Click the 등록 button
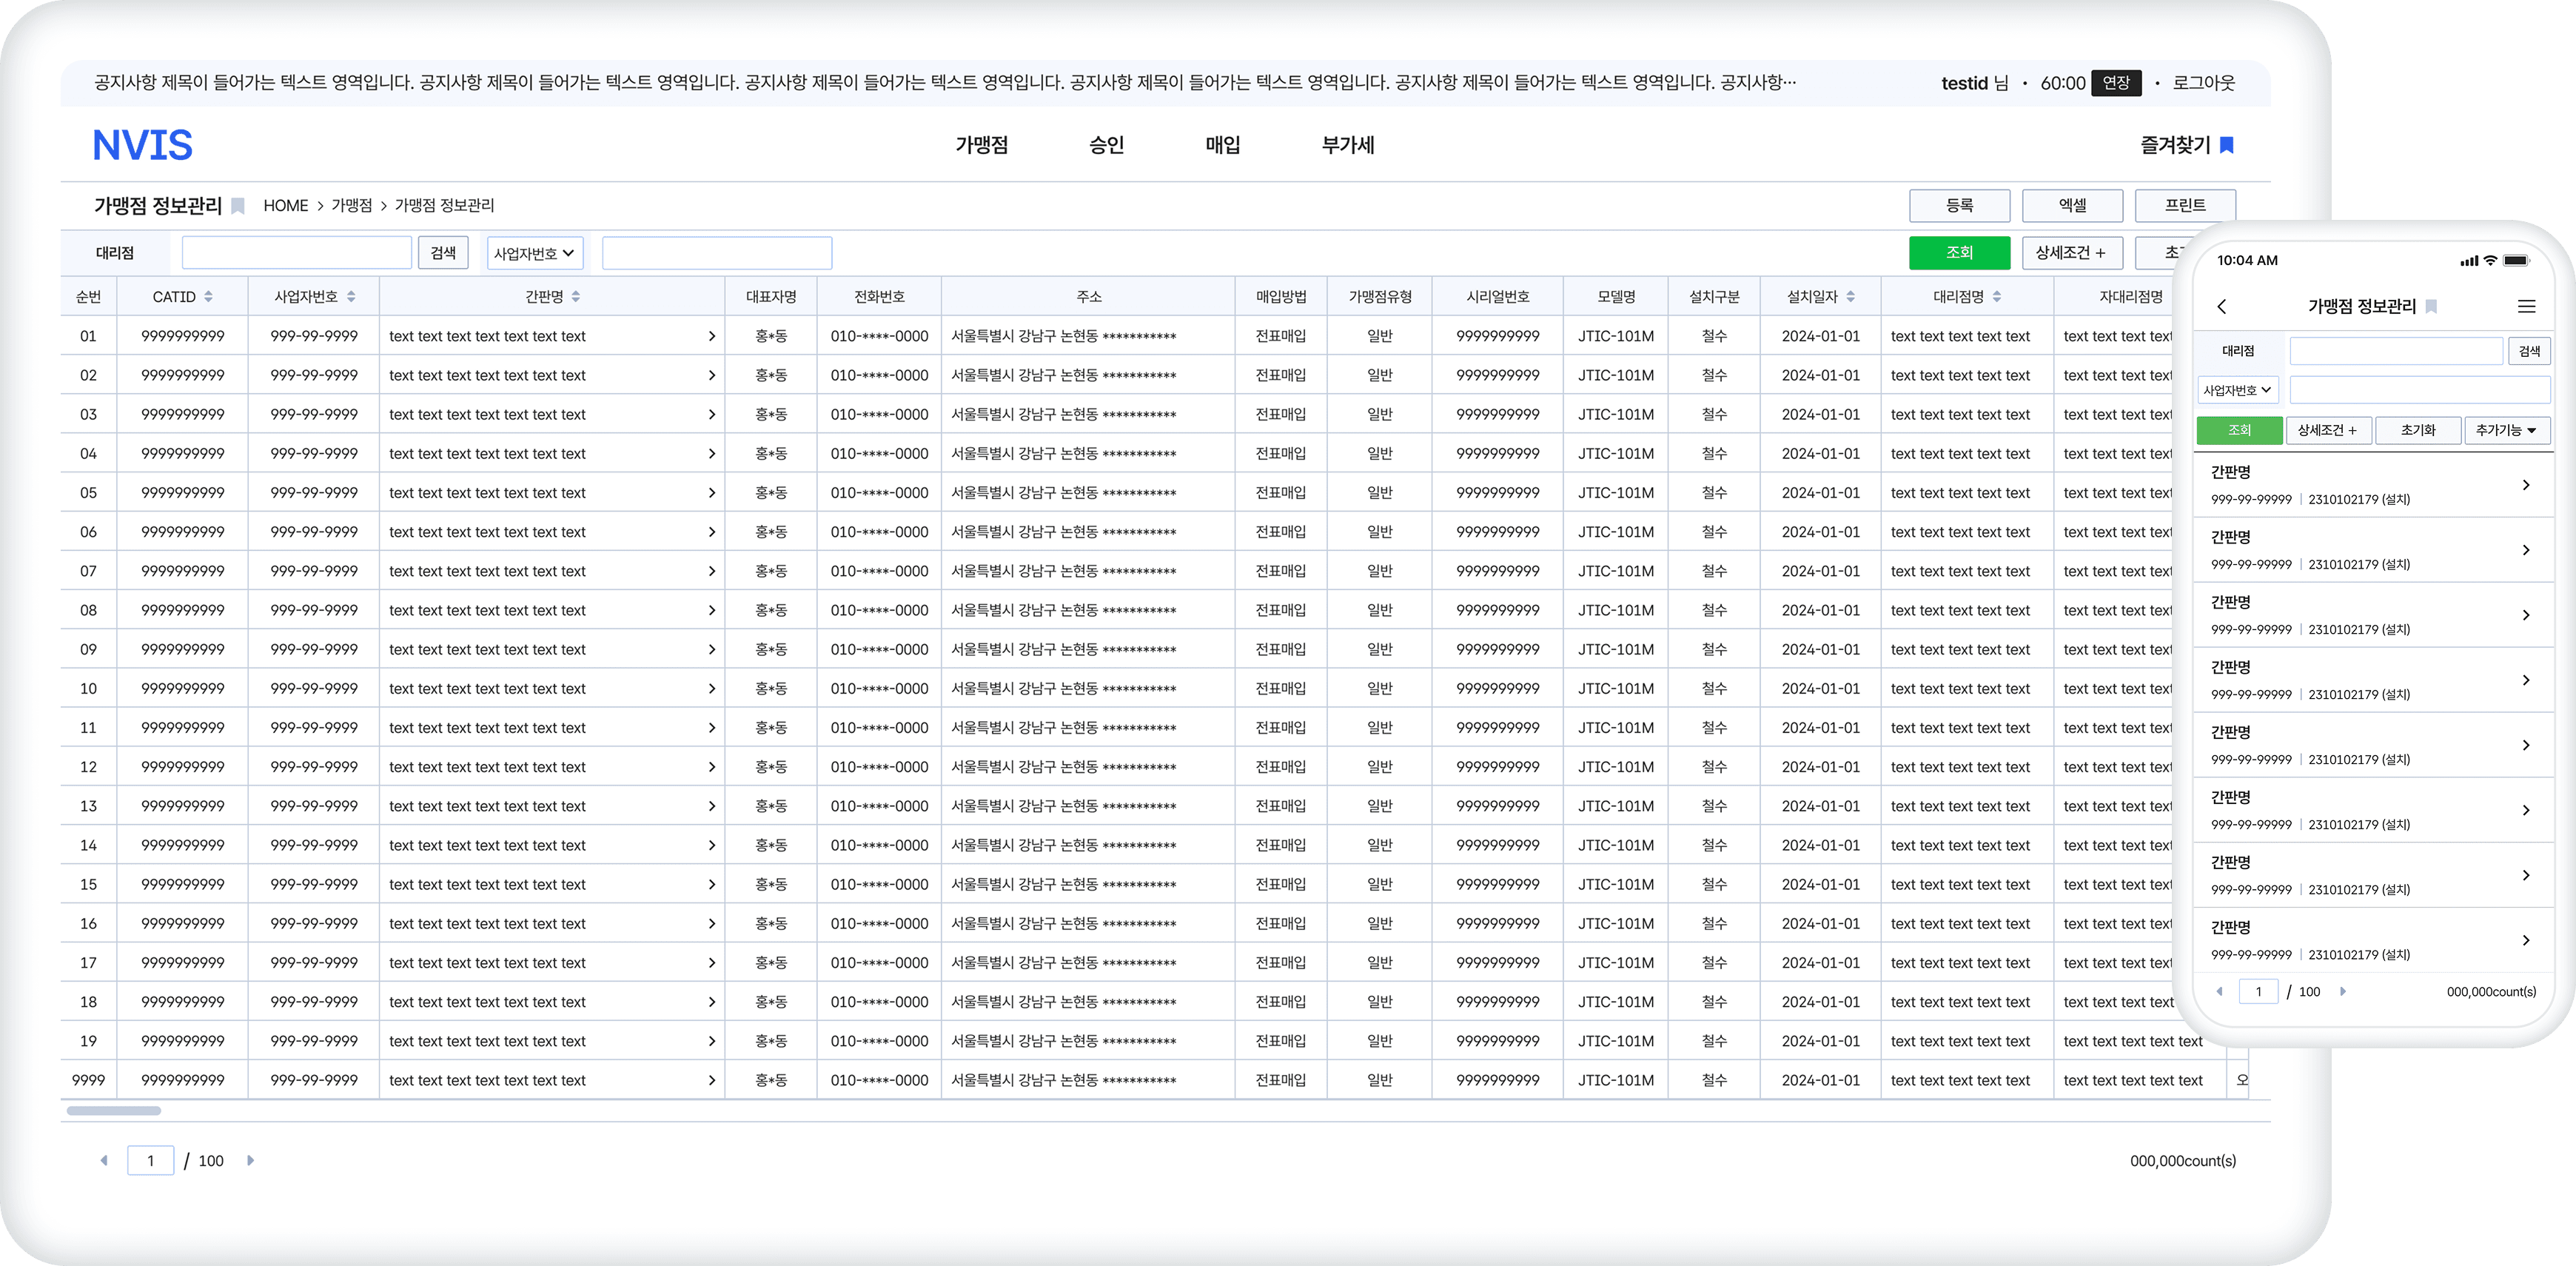2576x1266 pixels. (x=1959, y=206)
